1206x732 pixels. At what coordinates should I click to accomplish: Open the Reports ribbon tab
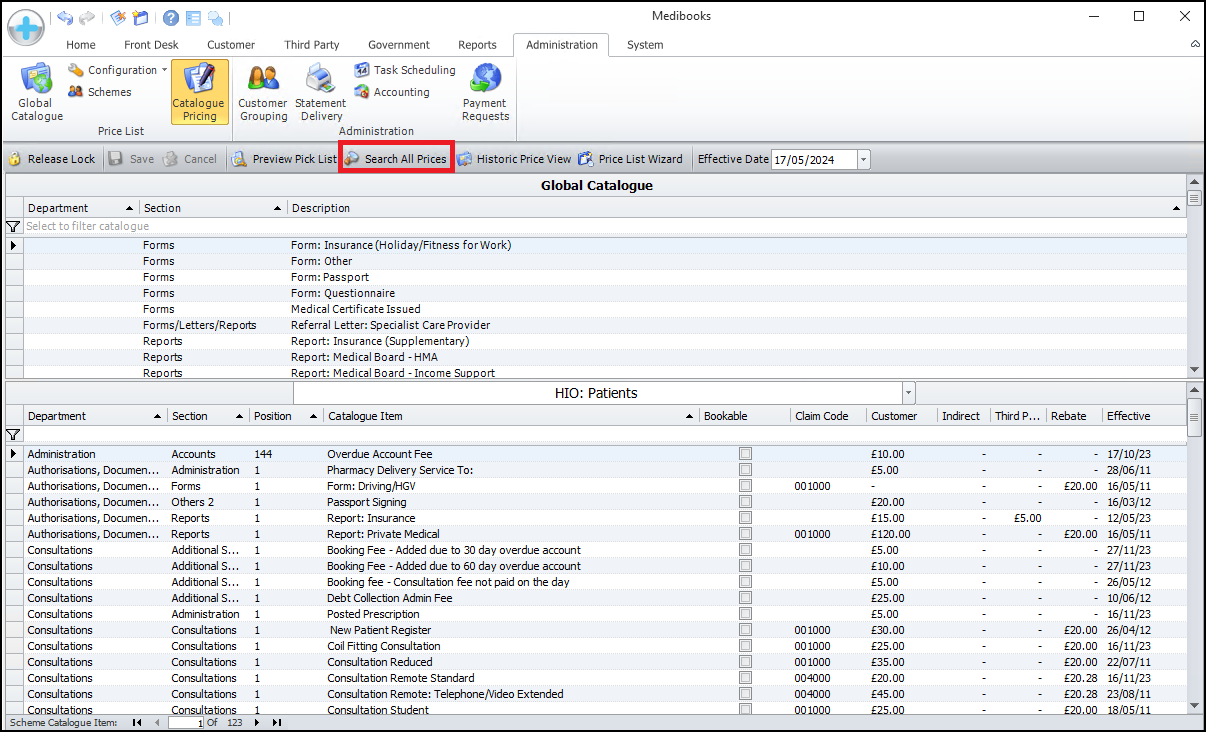(477, 45)
